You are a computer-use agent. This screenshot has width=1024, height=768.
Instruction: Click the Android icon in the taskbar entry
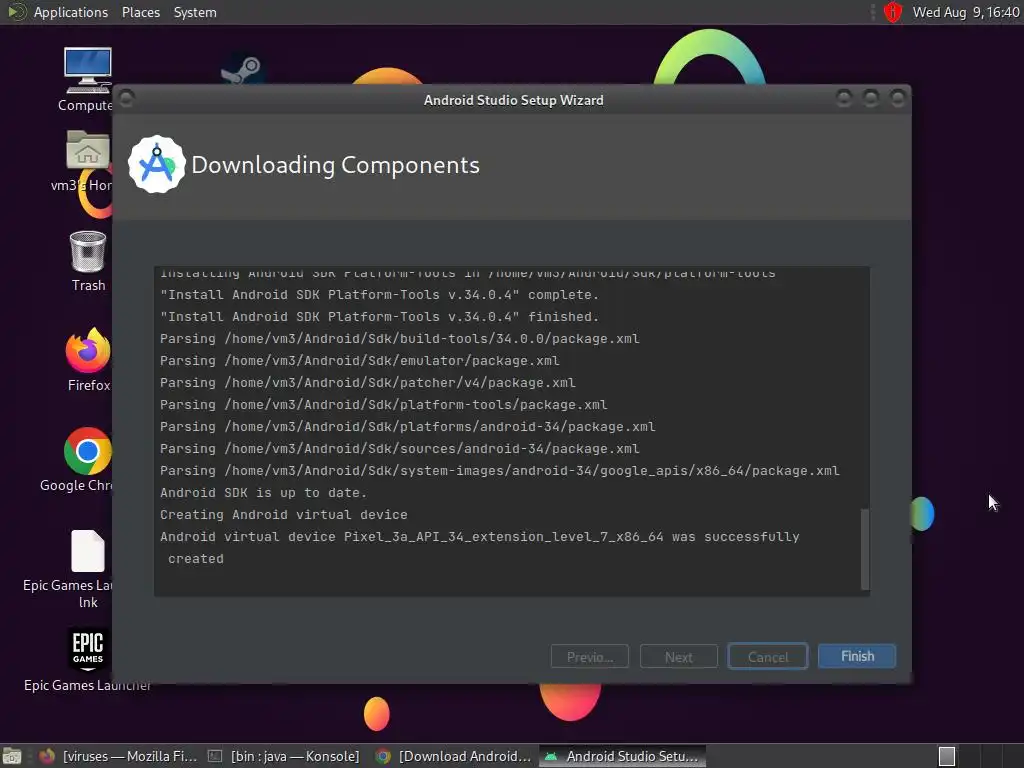551,756
